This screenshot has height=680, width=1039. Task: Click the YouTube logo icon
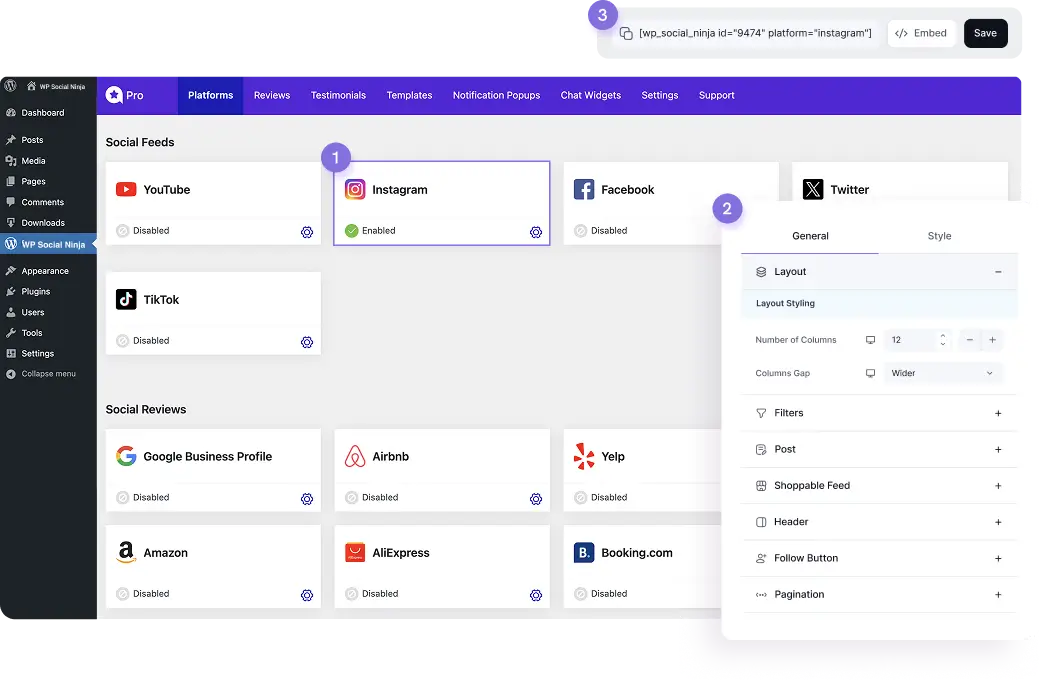[x=126, y=190]
